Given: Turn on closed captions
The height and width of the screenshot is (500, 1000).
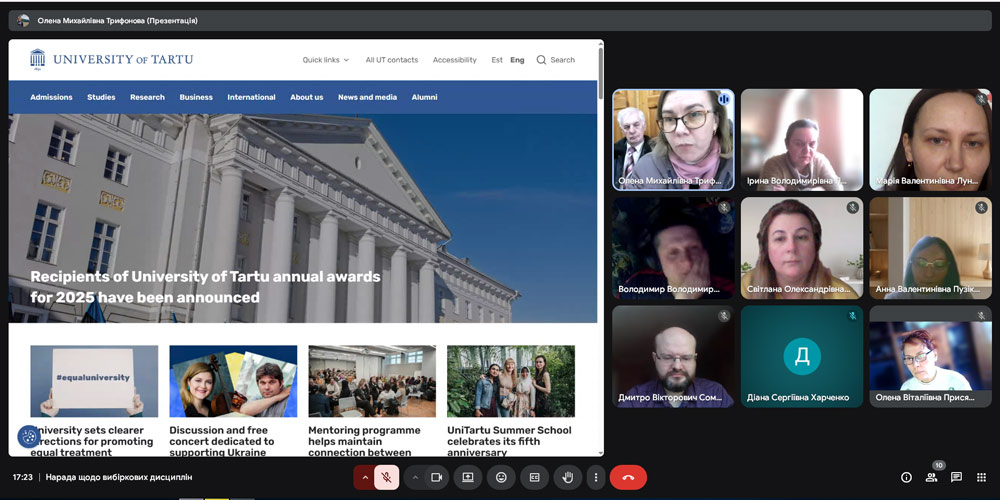Looking at the screenshot, I should click(x=534, y=477).
